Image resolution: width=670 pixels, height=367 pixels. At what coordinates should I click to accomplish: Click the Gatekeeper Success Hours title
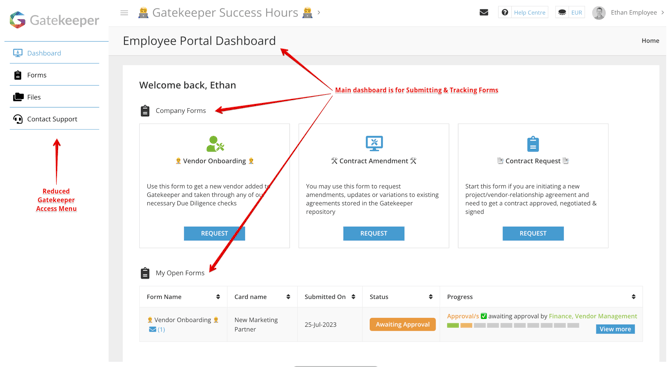(x=225, y=13)
